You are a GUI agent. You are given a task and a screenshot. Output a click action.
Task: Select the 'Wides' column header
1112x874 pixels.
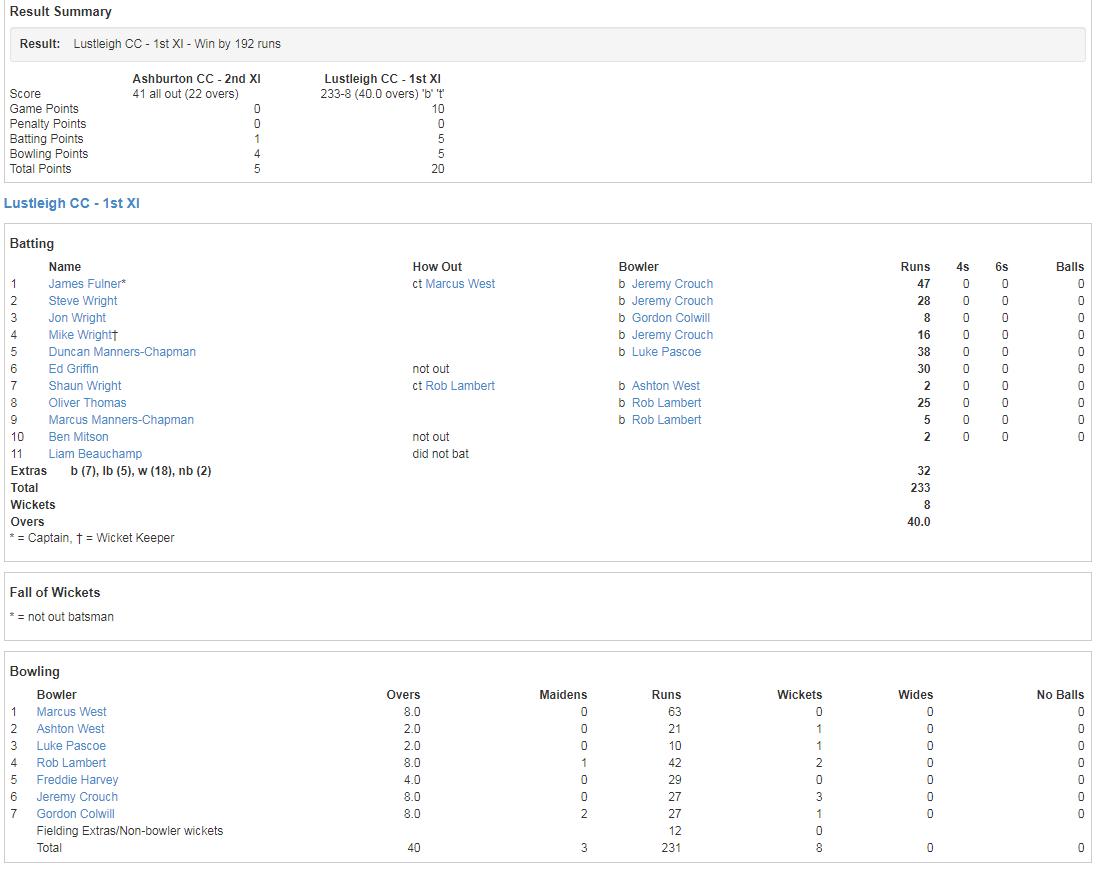coord(916,695)
